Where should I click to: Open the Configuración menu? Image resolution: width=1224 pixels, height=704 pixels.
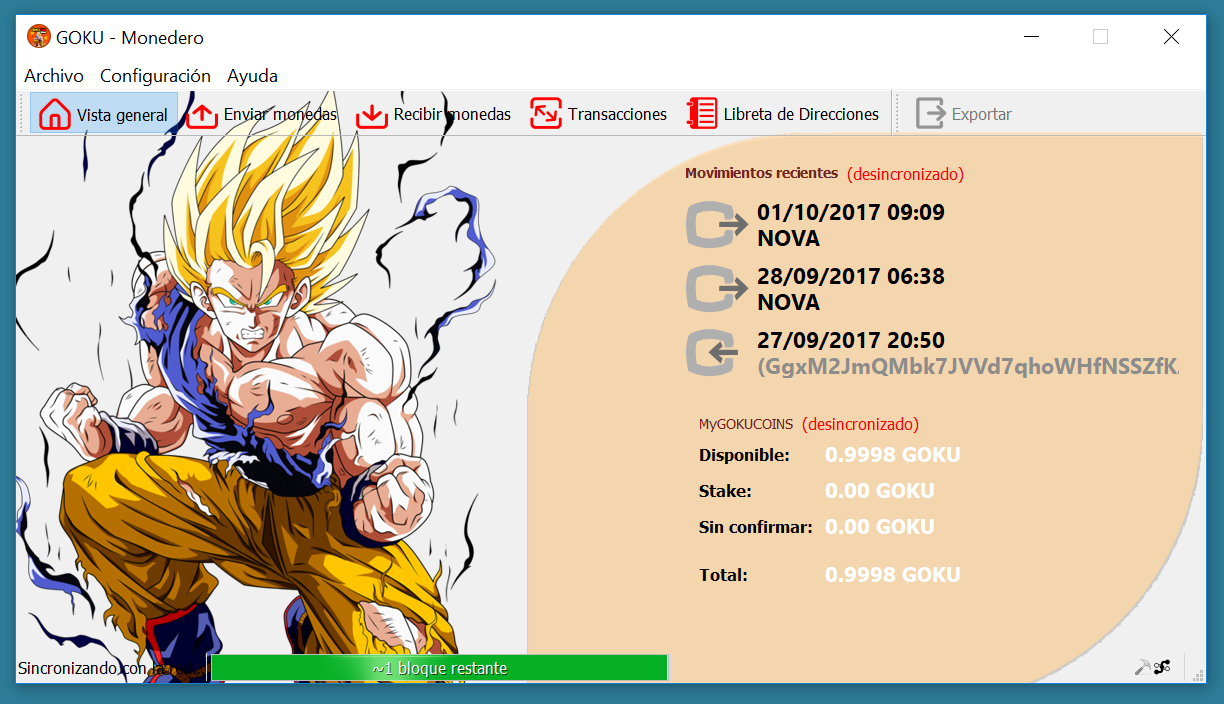[x=155, y=76]
